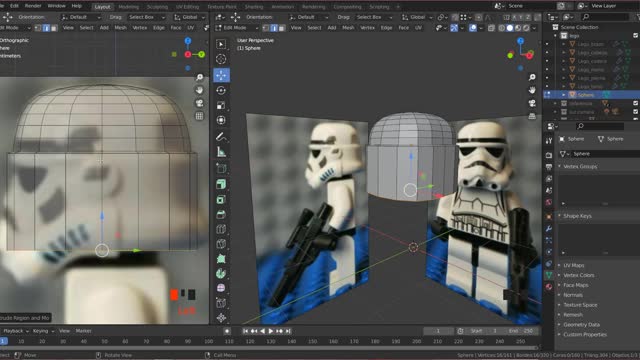Open the Playback dropdown in timeline
The height and width of the screenshot is (360, 640).
coord(16,331)
